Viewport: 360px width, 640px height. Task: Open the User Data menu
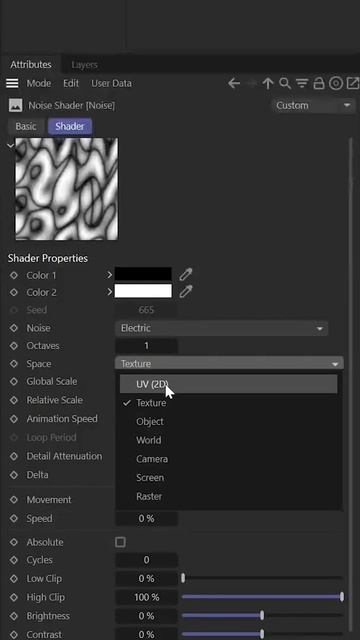[x=111, y=84]
